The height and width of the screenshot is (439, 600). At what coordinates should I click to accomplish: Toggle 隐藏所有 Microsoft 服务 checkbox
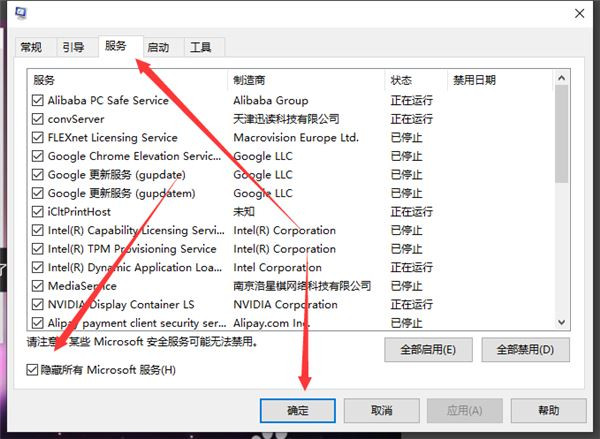tap(35, 371)
